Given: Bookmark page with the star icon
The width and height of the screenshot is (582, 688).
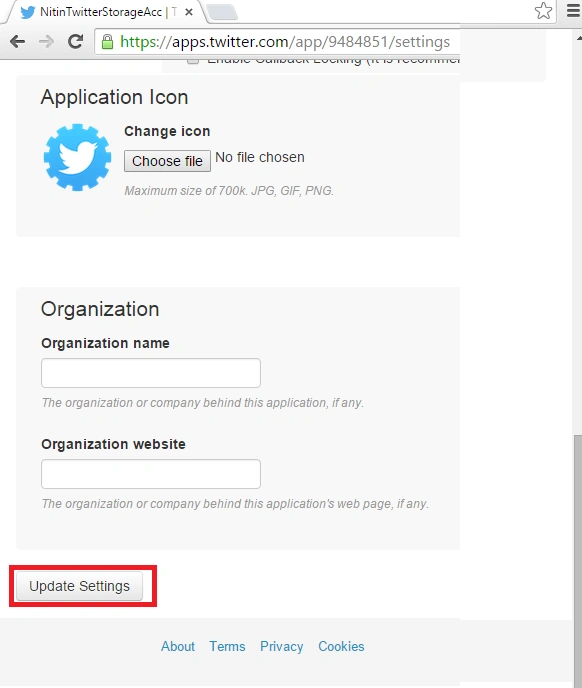Looking at the screenshot, I should 543,11.
